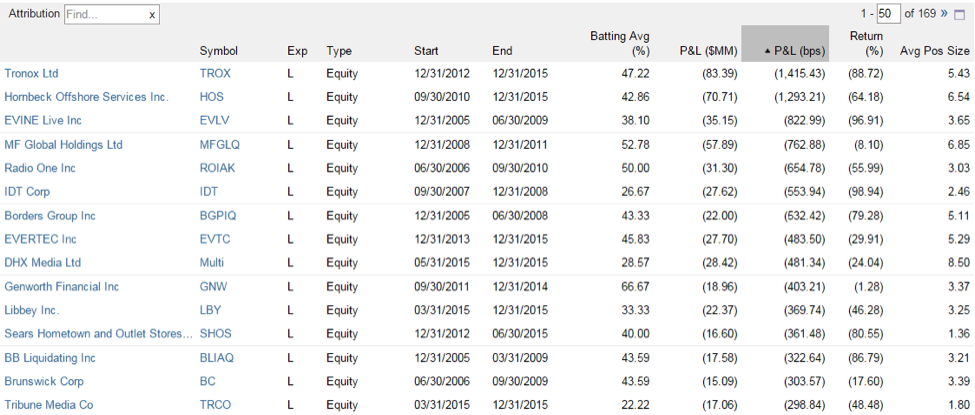Open the MF Global Holdings Ltd link
The width and height of the screenshot is (975, 415).
click(63, 145)
